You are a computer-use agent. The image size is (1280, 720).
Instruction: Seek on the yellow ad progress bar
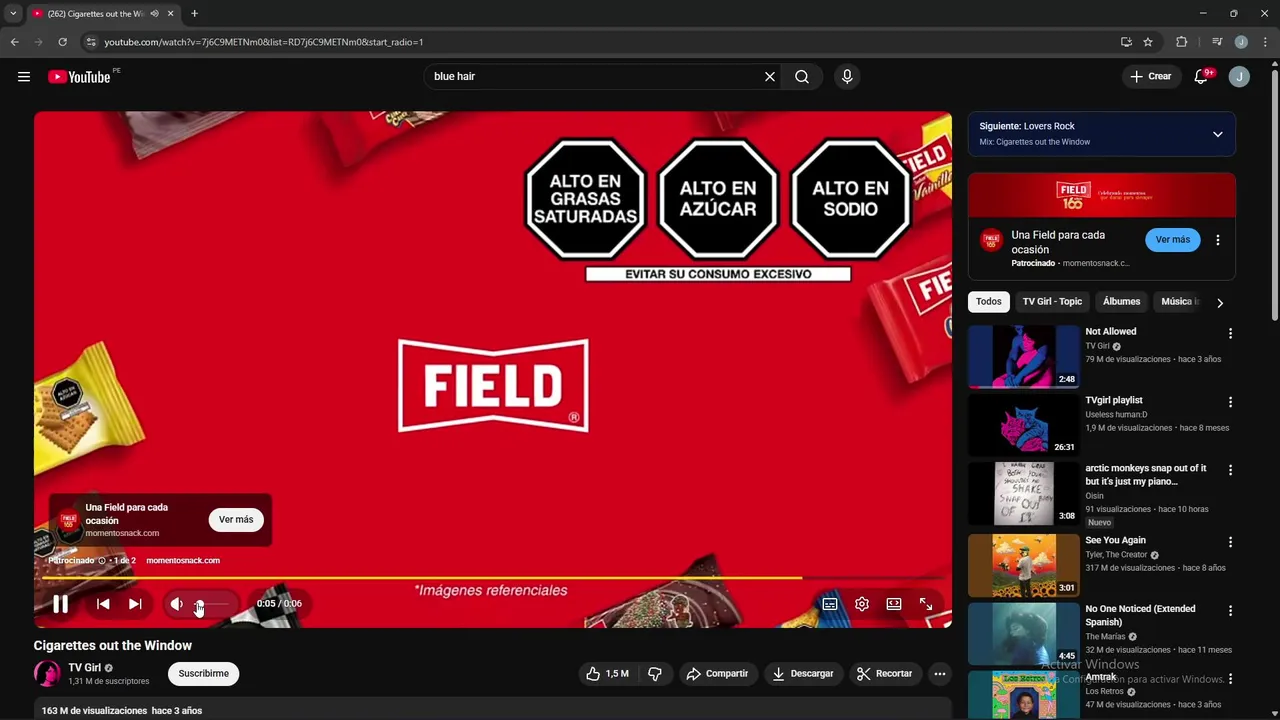494,577
